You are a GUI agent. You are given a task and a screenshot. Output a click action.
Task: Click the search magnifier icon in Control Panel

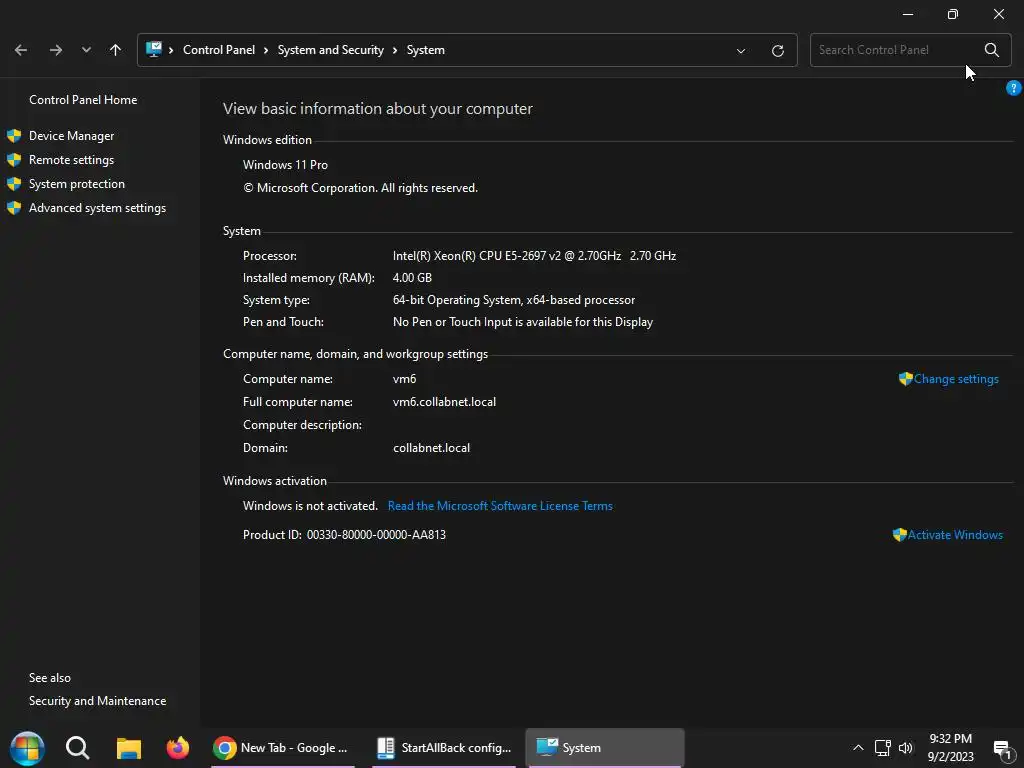click(991, 50)
